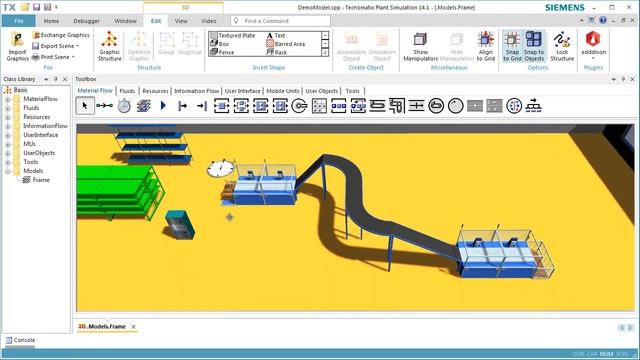
Task: Click Exchange Graphics in the ribbon
Action: tap(61, 35)
